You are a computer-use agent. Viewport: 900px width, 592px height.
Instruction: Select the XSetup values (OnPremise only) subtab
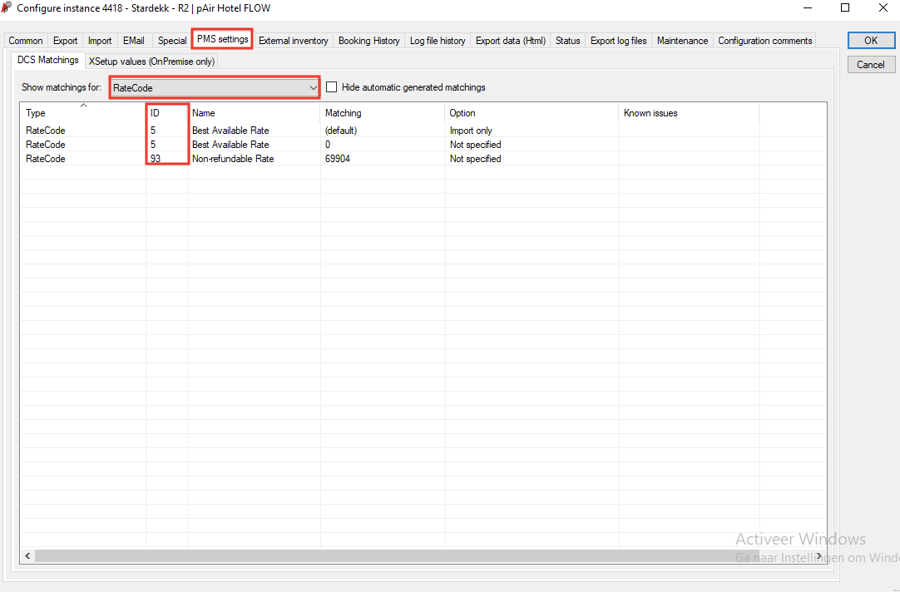pyautogui.click(x=151, y=62)
